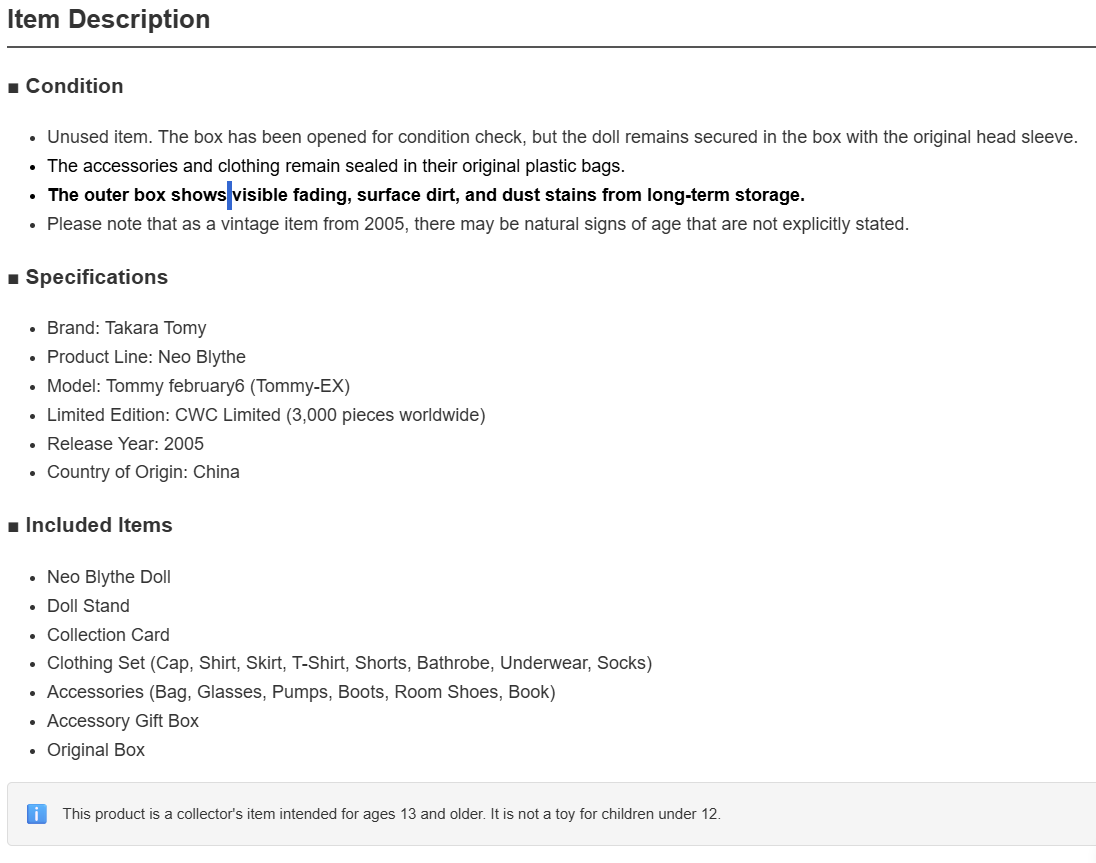Click the vintage item 2005 note

pyautogui.click(x=478, y=224)
